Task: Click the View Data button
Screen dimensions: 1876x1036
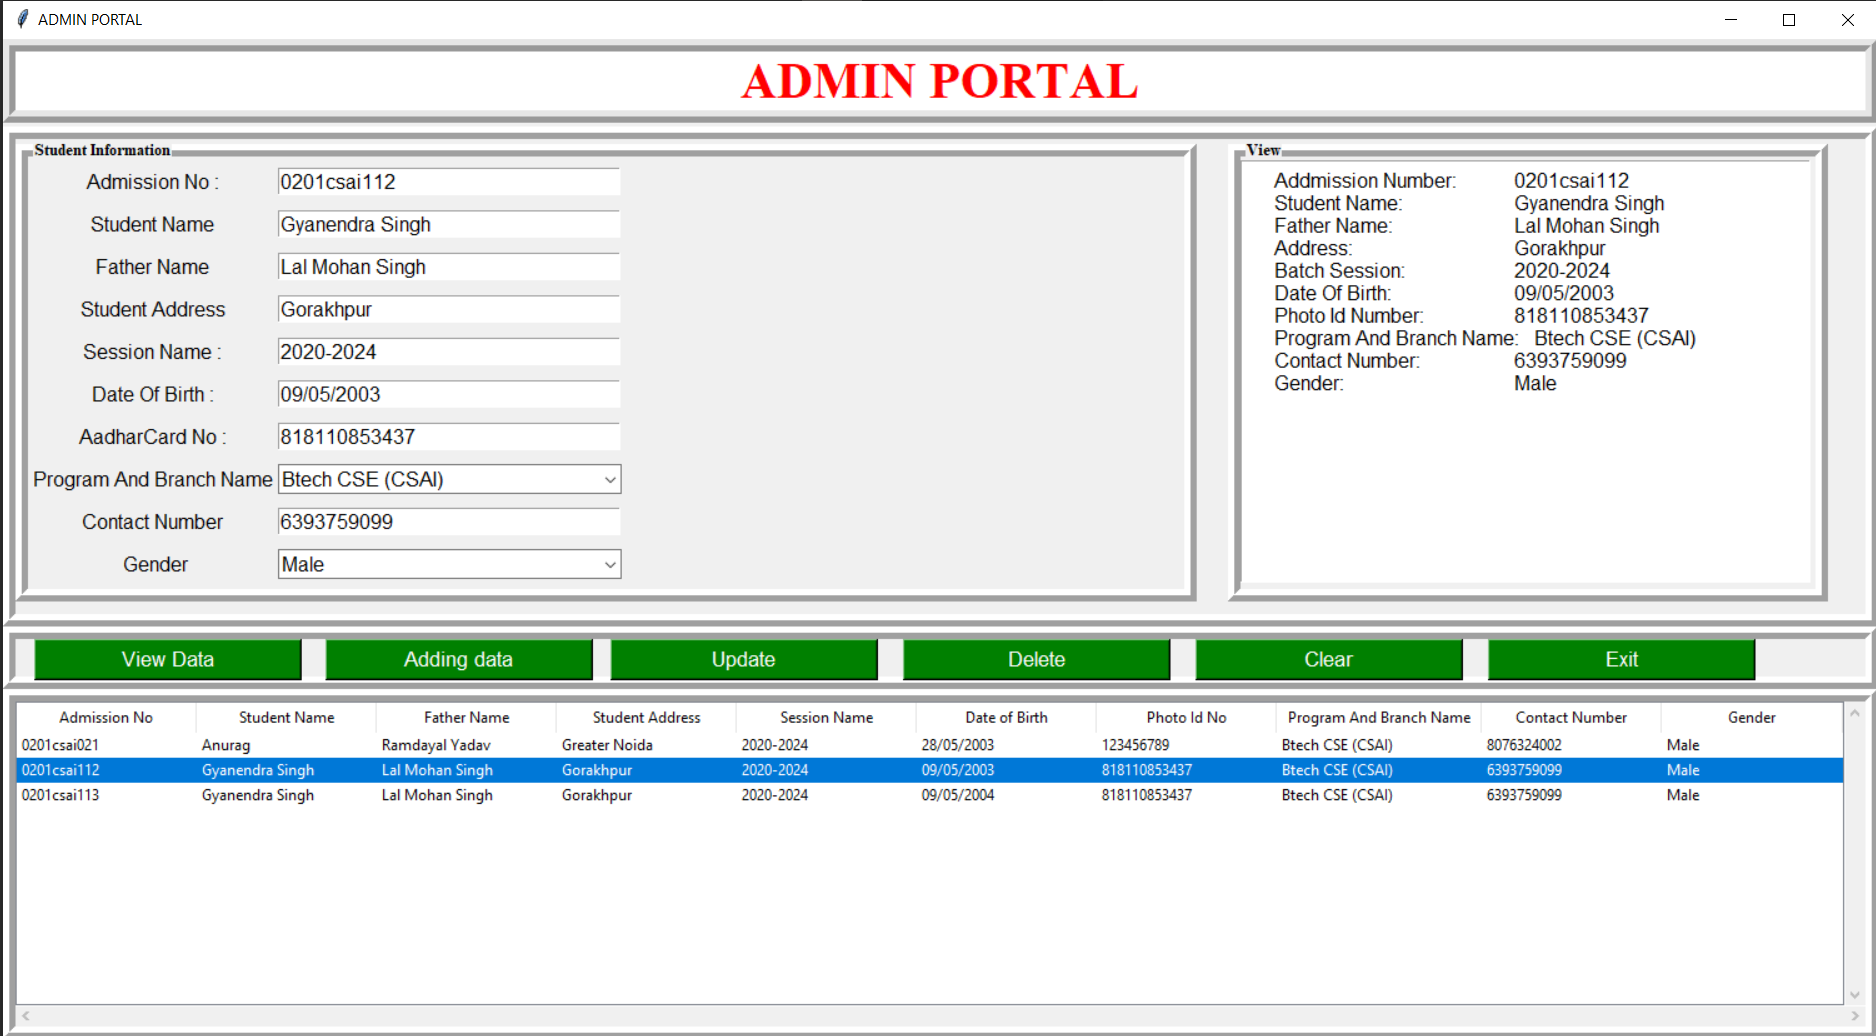Action: click(x=168, y=660)
